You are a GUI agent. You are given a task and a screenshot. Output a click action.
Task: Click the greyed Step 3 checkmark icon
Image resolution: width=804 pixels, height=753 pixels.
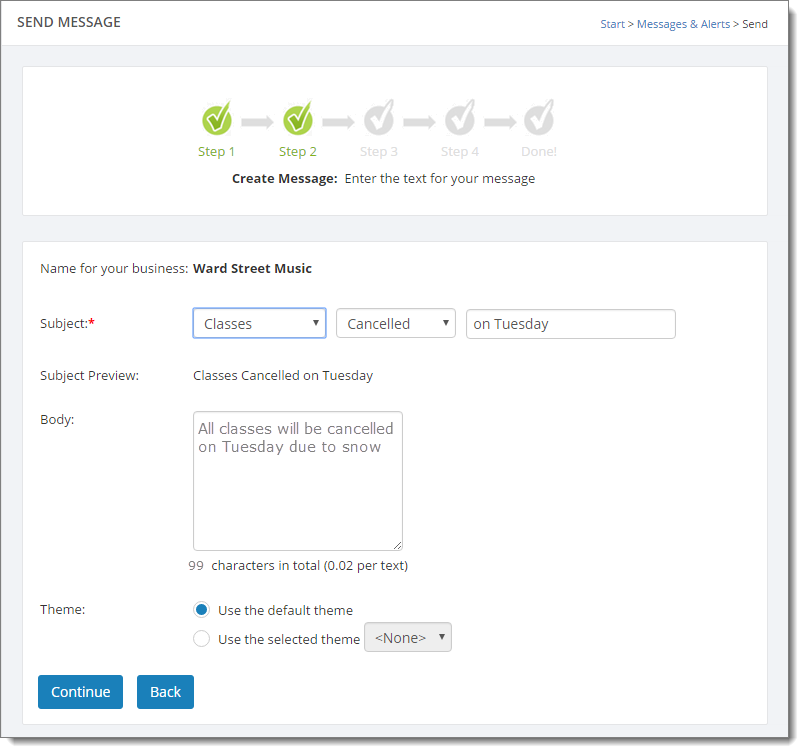coord(379,118)
